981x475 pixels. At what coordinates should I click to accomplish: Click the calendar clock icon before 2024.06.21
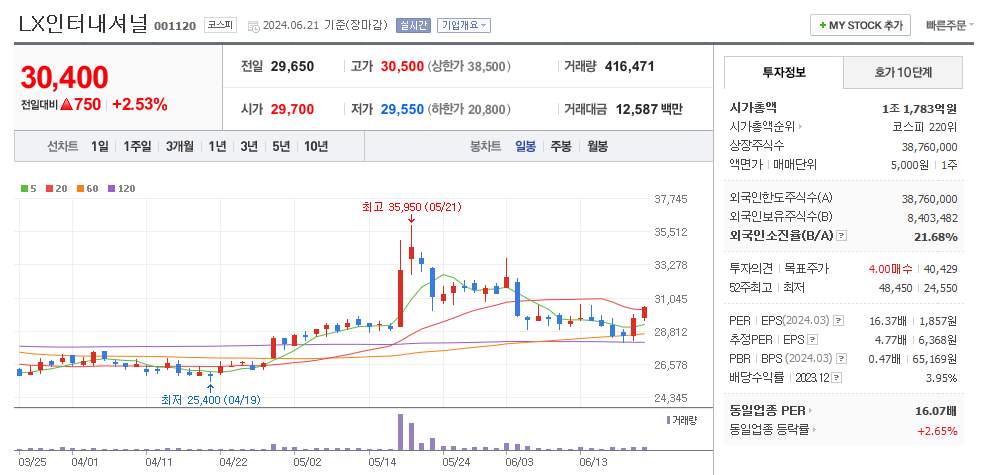click(x=253, y=26)
